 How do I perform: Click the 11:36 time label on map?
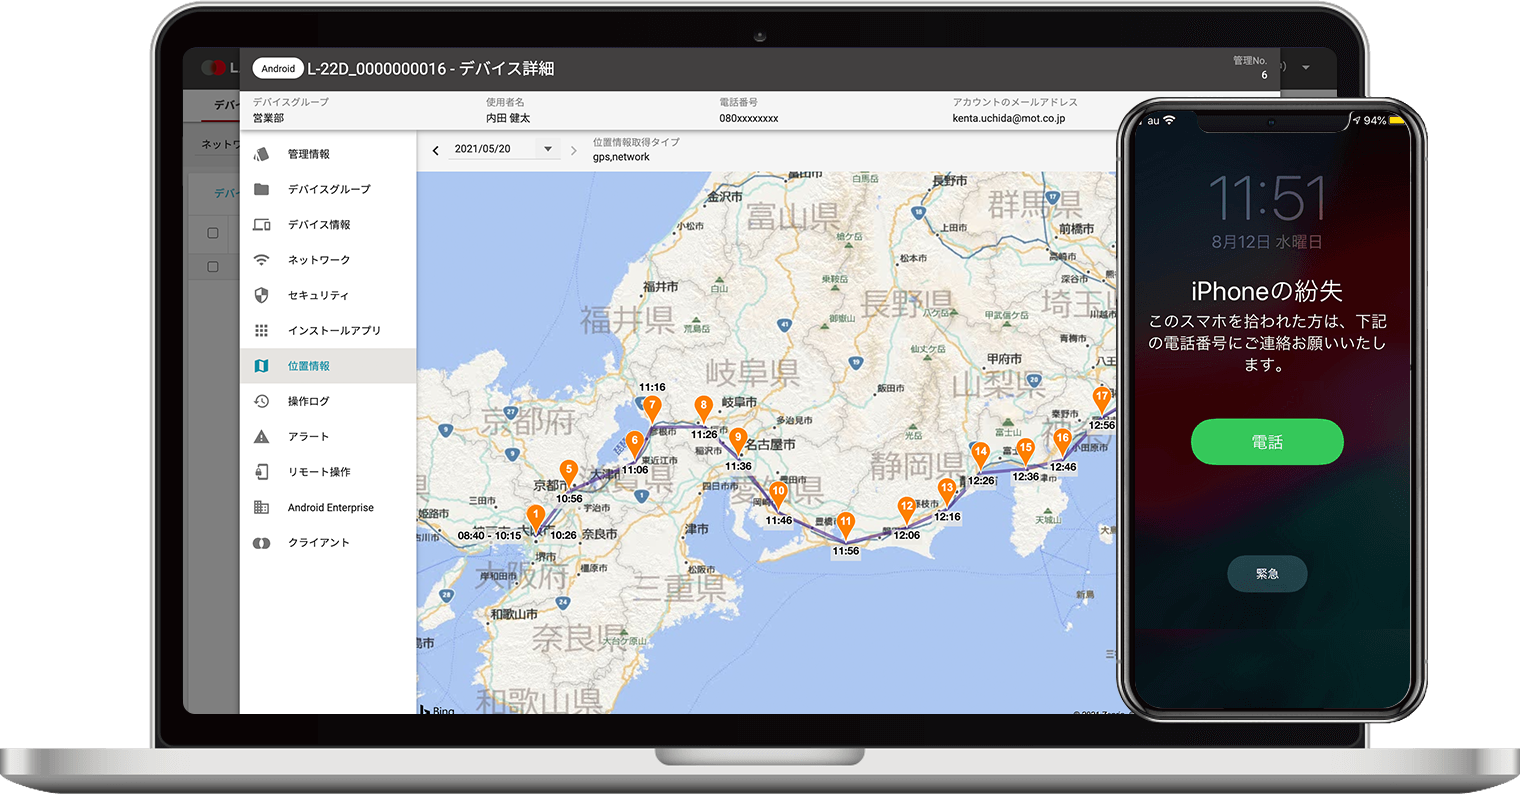coord(738,466)
